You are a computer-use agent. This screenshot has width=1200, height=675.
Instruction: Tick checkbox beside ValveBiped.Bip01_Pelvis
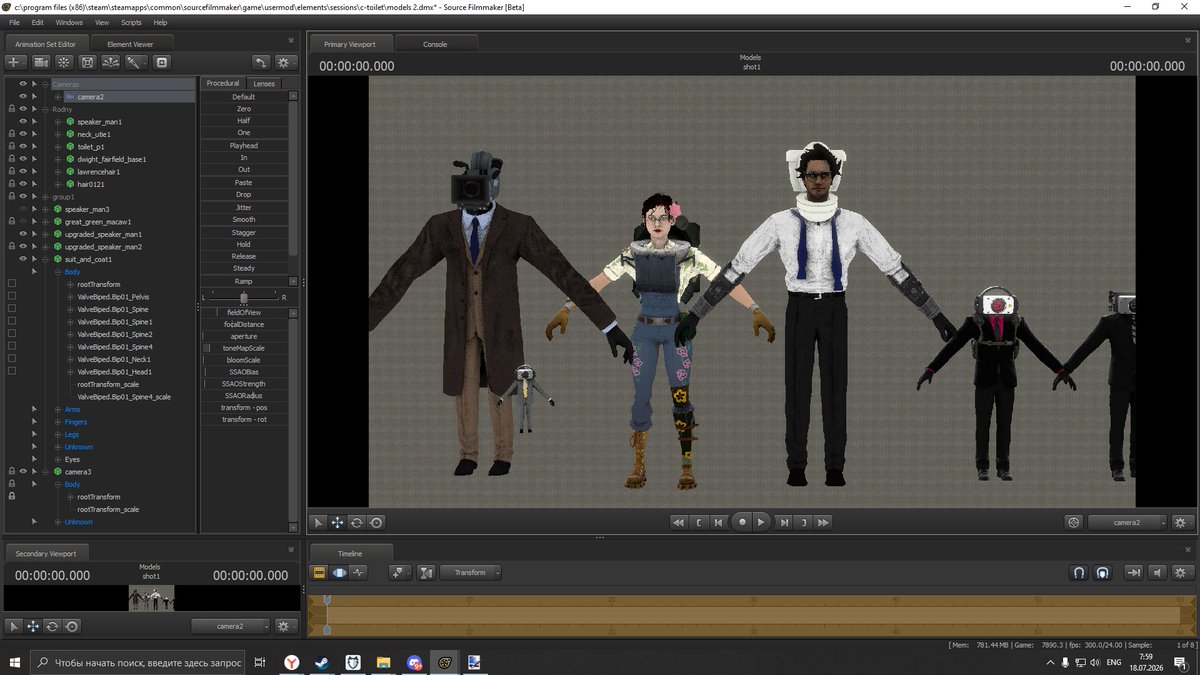coord(11,297)
